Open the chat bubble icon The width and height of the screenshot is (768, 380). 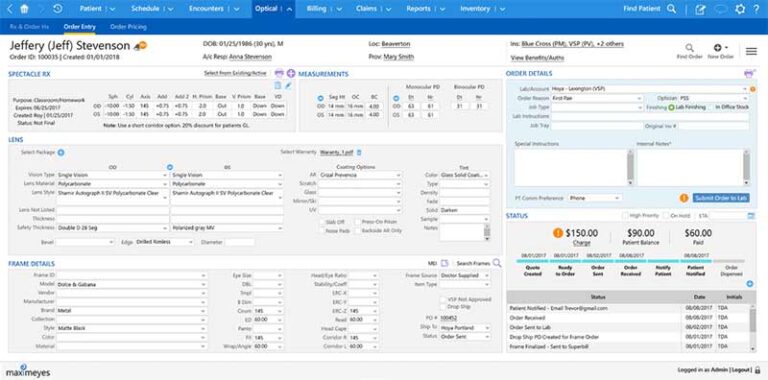pos(720,9)
